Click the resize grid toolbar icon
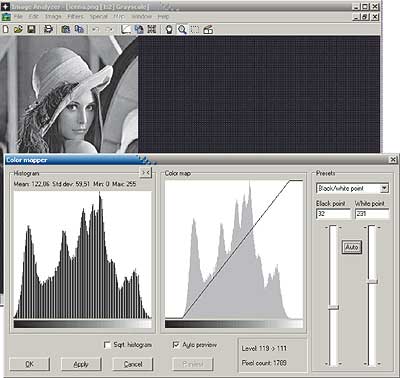The height and width of the screenshot is (378, 400). coord(152,29)
